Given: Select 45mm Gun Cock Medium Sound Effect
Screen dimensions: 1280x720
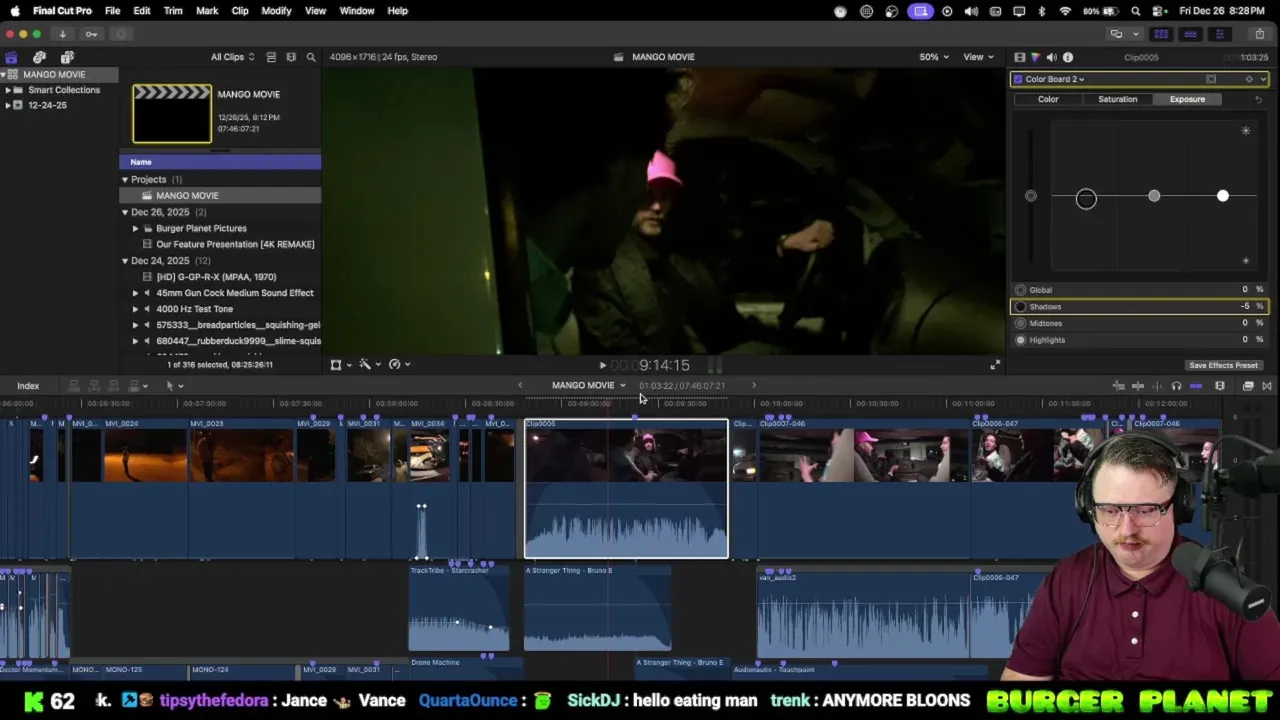Looking at the screenshot, I should coord(220,293).
